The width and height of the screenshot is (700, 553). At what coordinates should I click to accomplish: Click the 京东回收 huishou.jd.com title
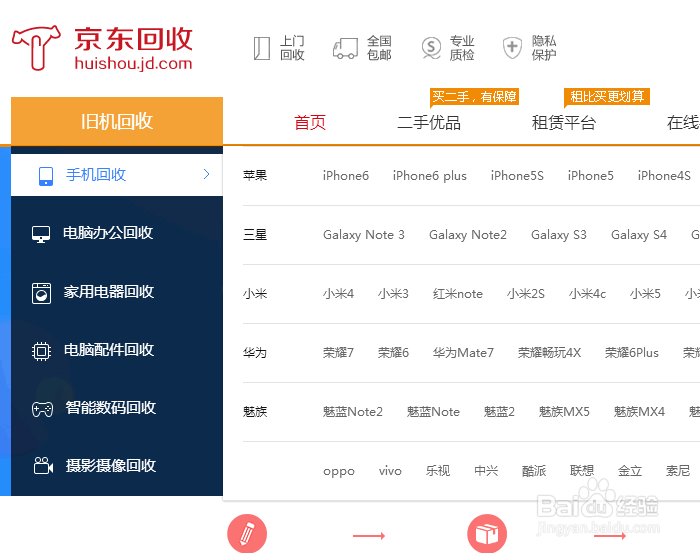tap(133, 48)
